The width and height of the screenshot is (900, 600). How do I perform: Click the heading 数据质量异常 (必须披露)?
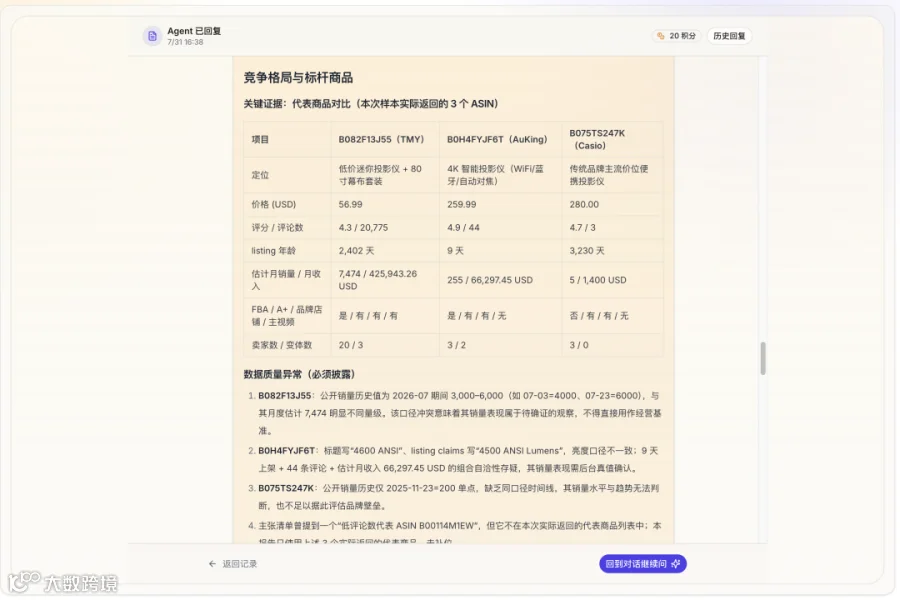pos(300,374)
